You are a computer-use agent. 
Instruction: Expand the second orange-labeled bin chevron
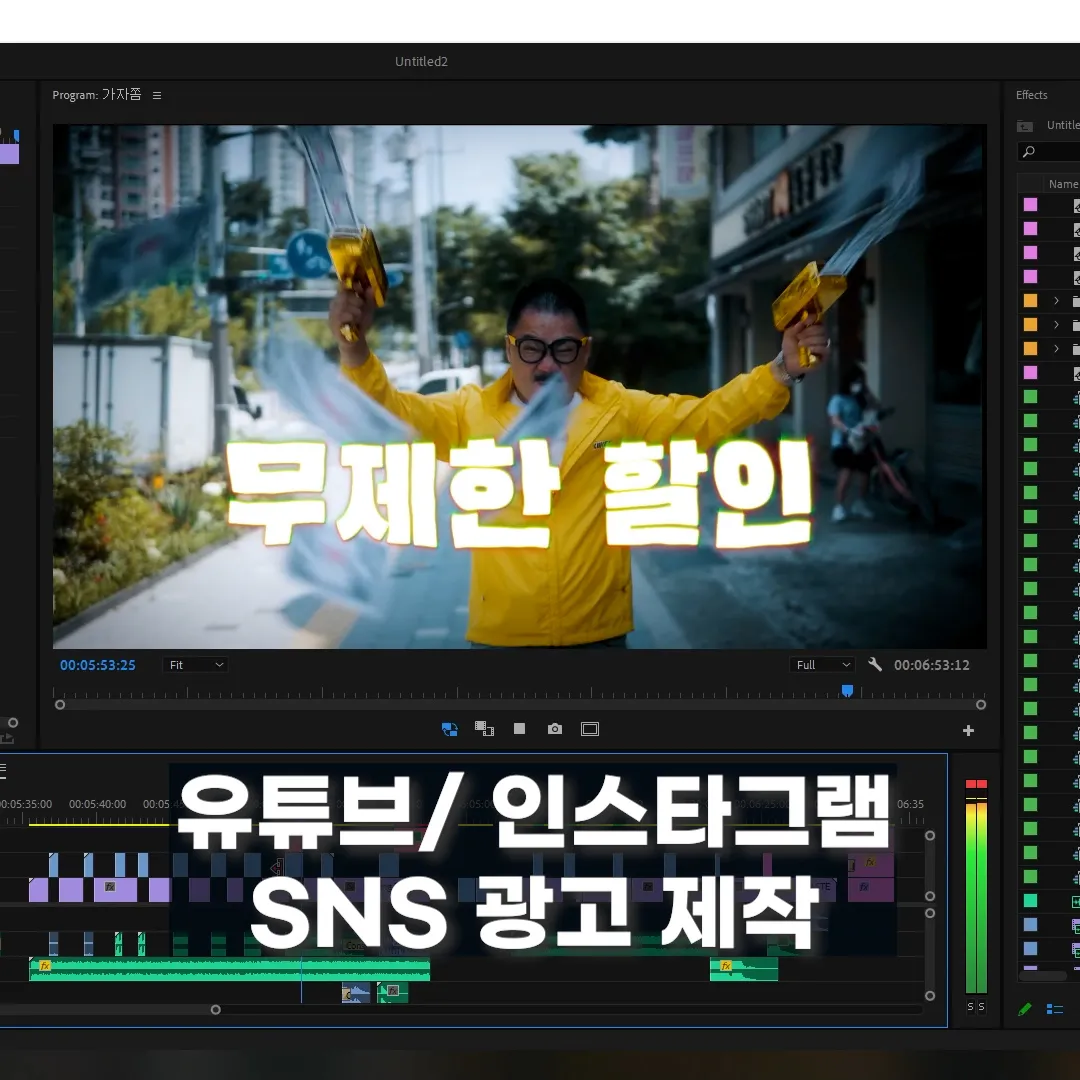click(x=1056, y=324)
